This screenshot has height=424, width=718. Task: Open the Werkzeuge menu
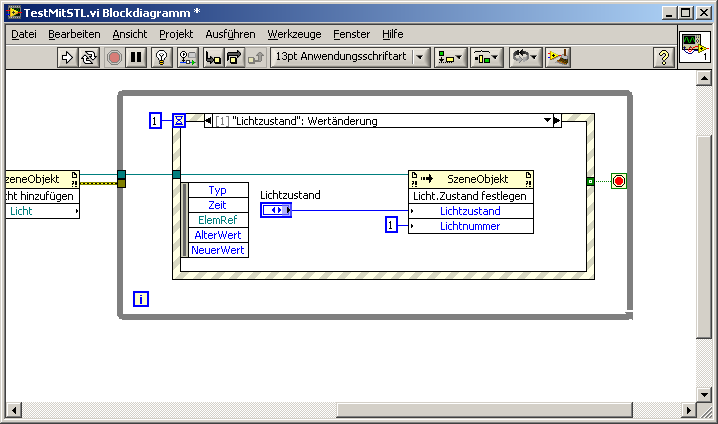[294, 34]
